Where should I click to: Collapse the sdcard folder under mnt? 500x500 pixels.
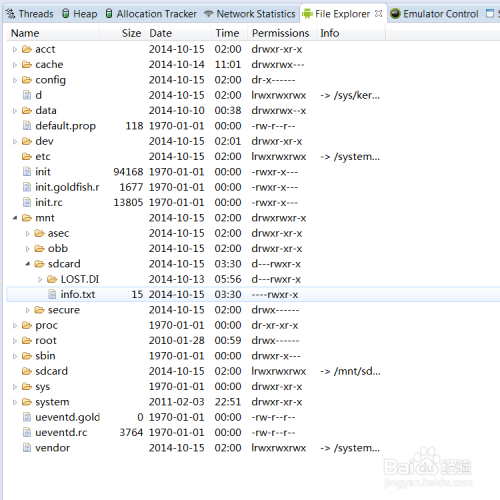click(28, 264)
